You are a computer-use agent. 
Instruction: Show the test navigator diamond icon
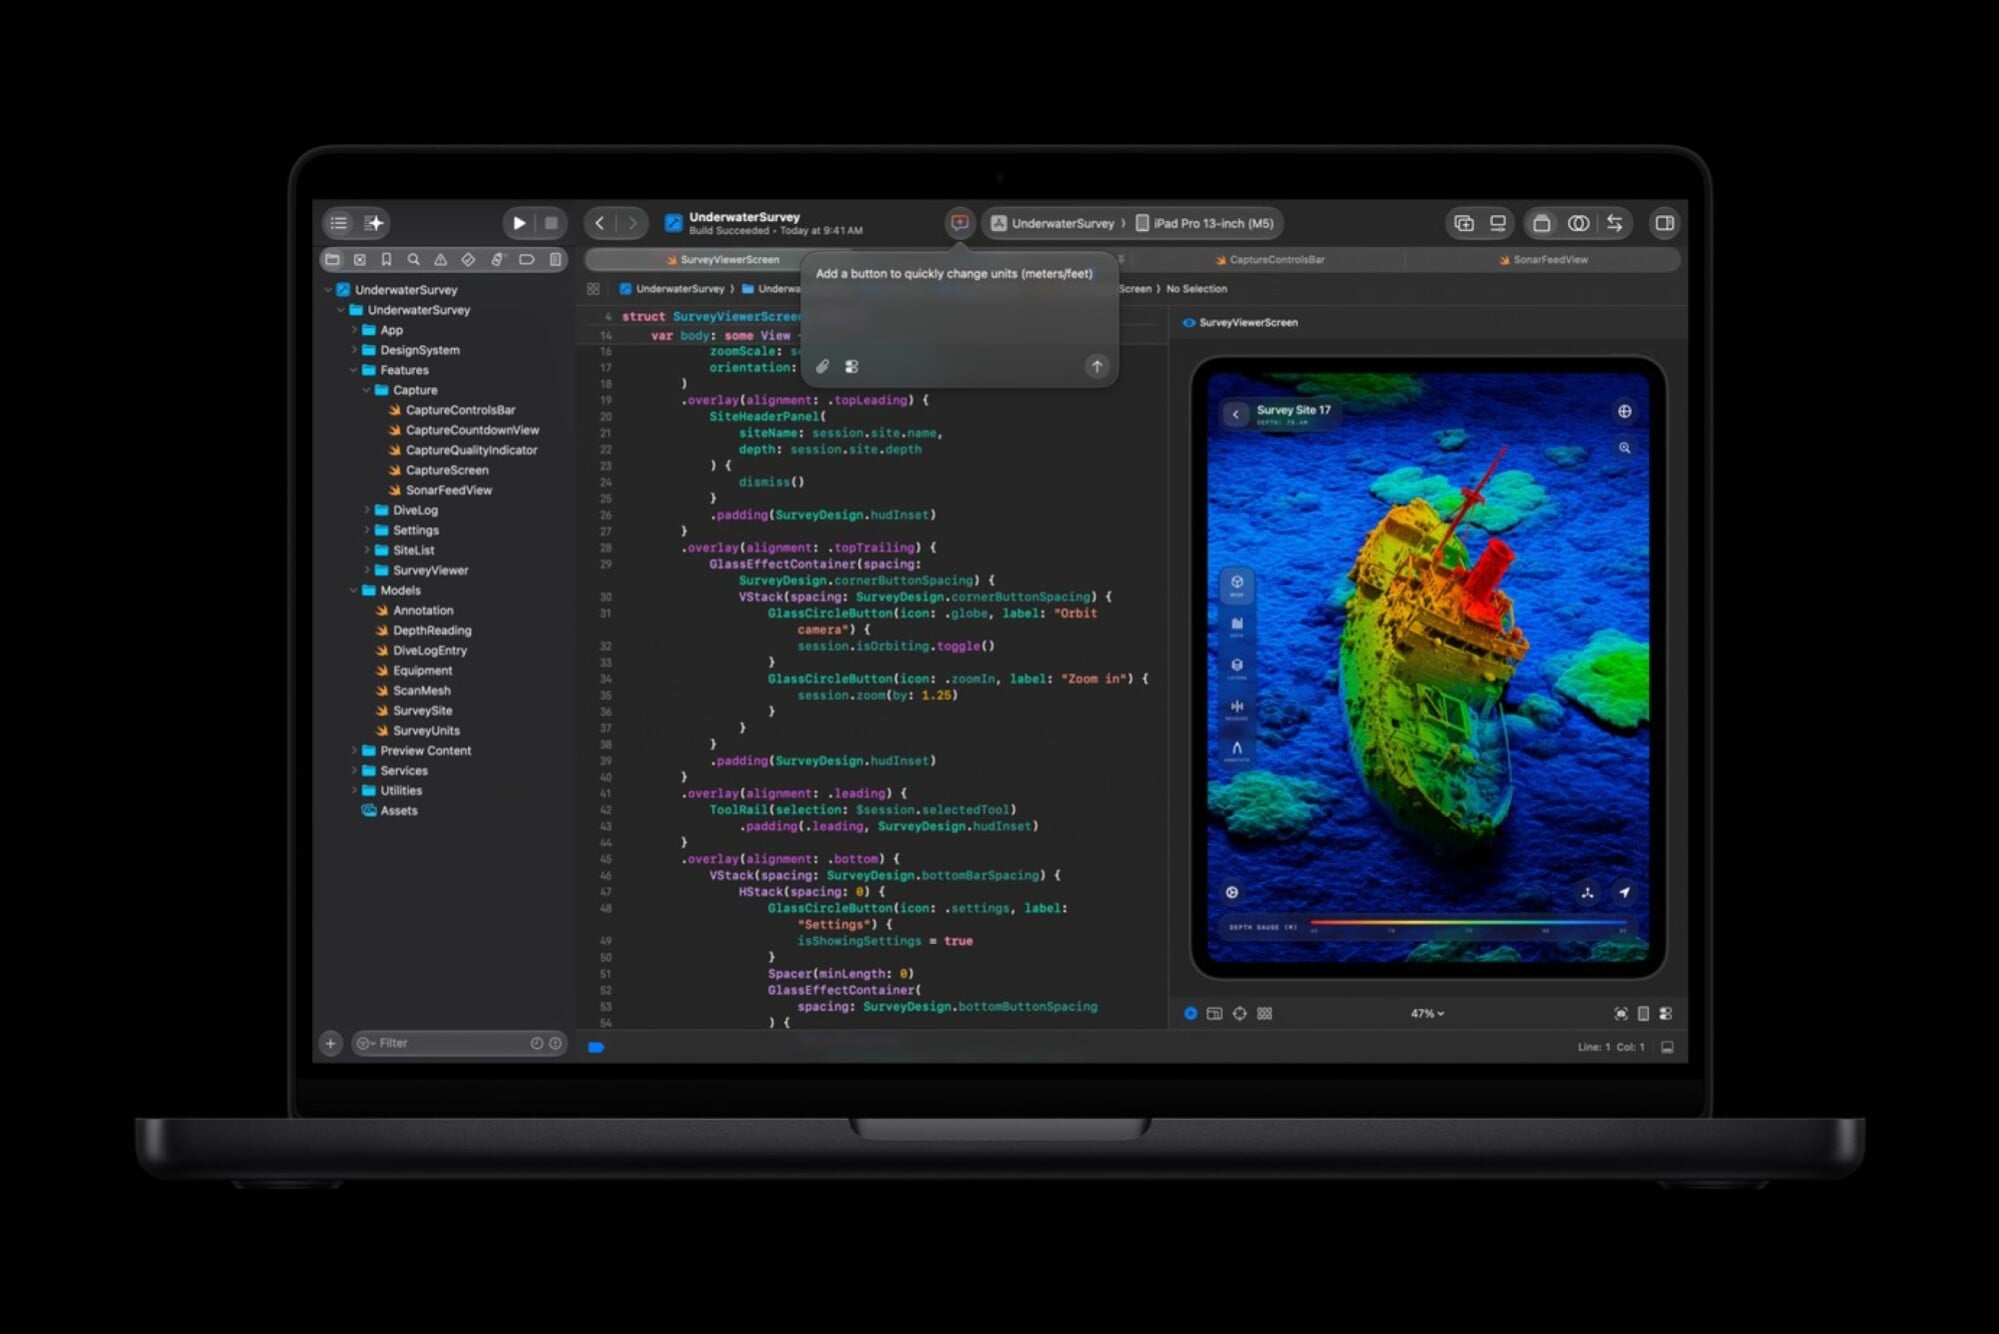tap(468, 260)
